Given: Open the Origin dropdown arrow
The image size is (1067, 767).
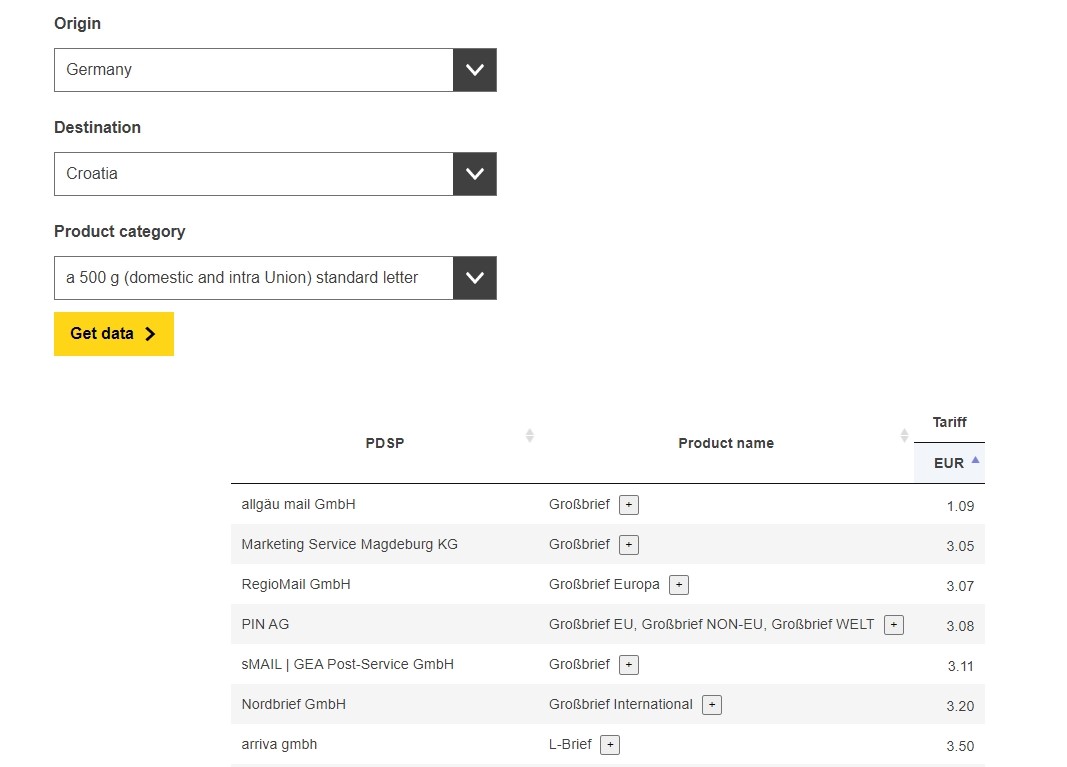Looking at the screenshot, I should click(x=474, y=70).
